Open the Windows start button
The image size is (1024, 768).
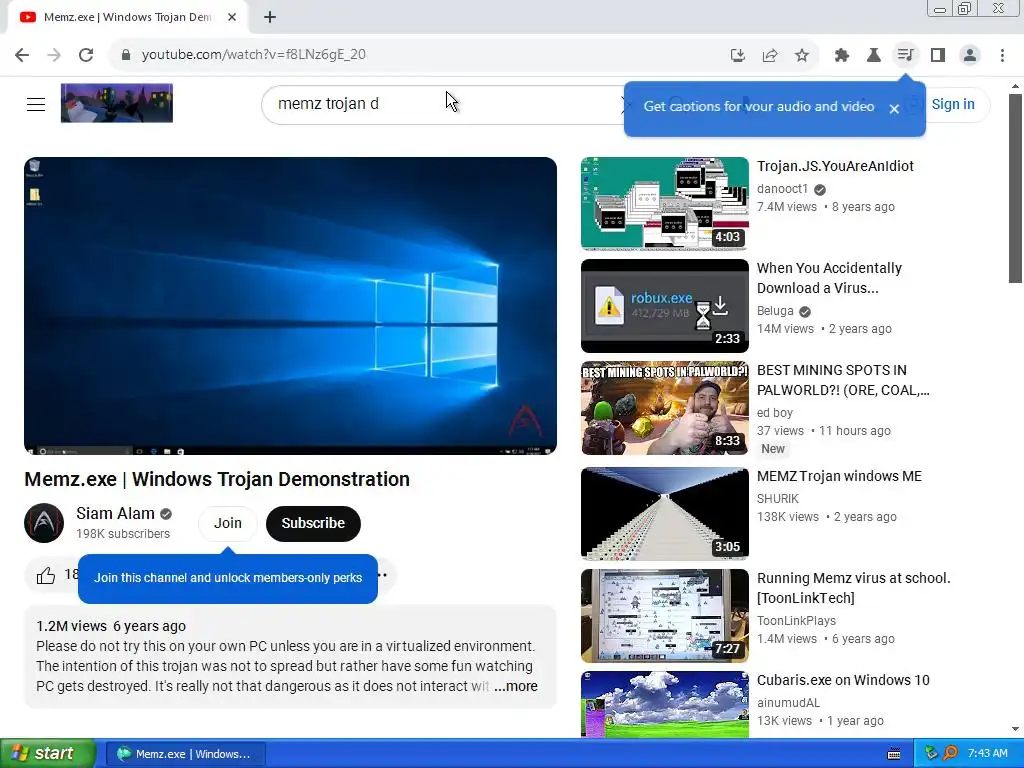click(x=47, y=754)
